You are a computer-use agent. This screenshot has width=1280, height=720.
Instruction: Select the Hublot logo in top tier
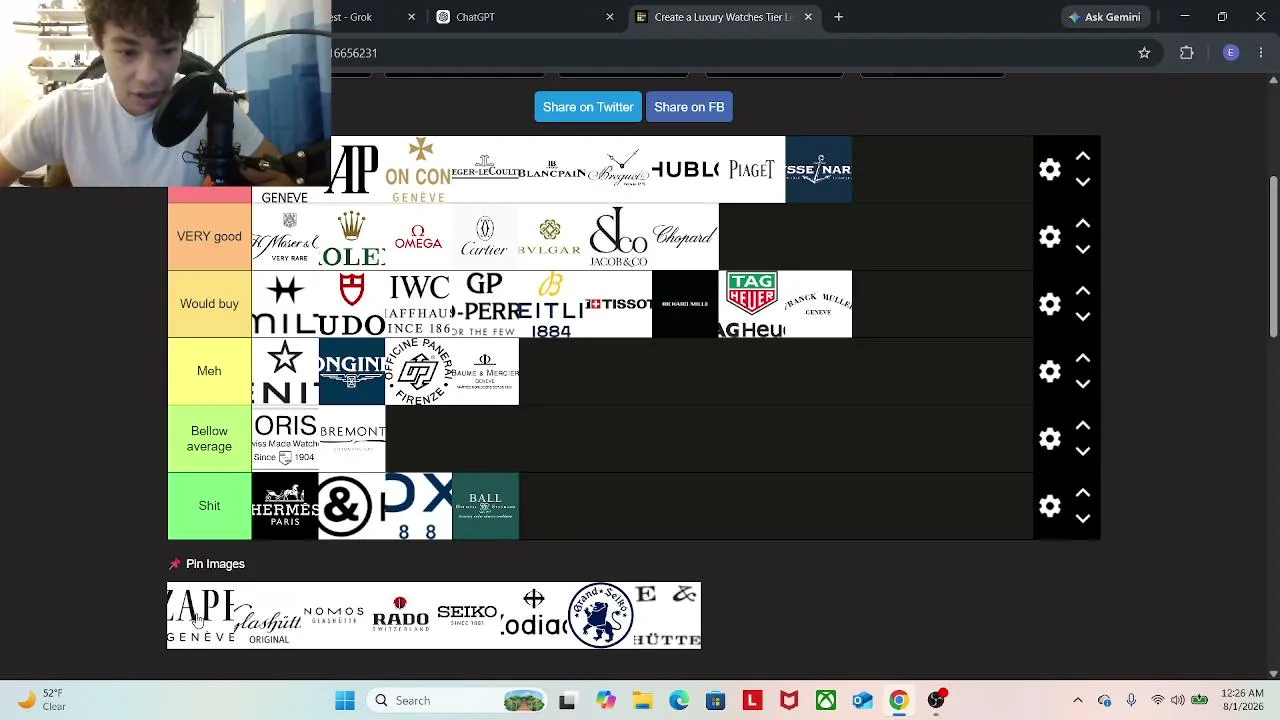685,170
